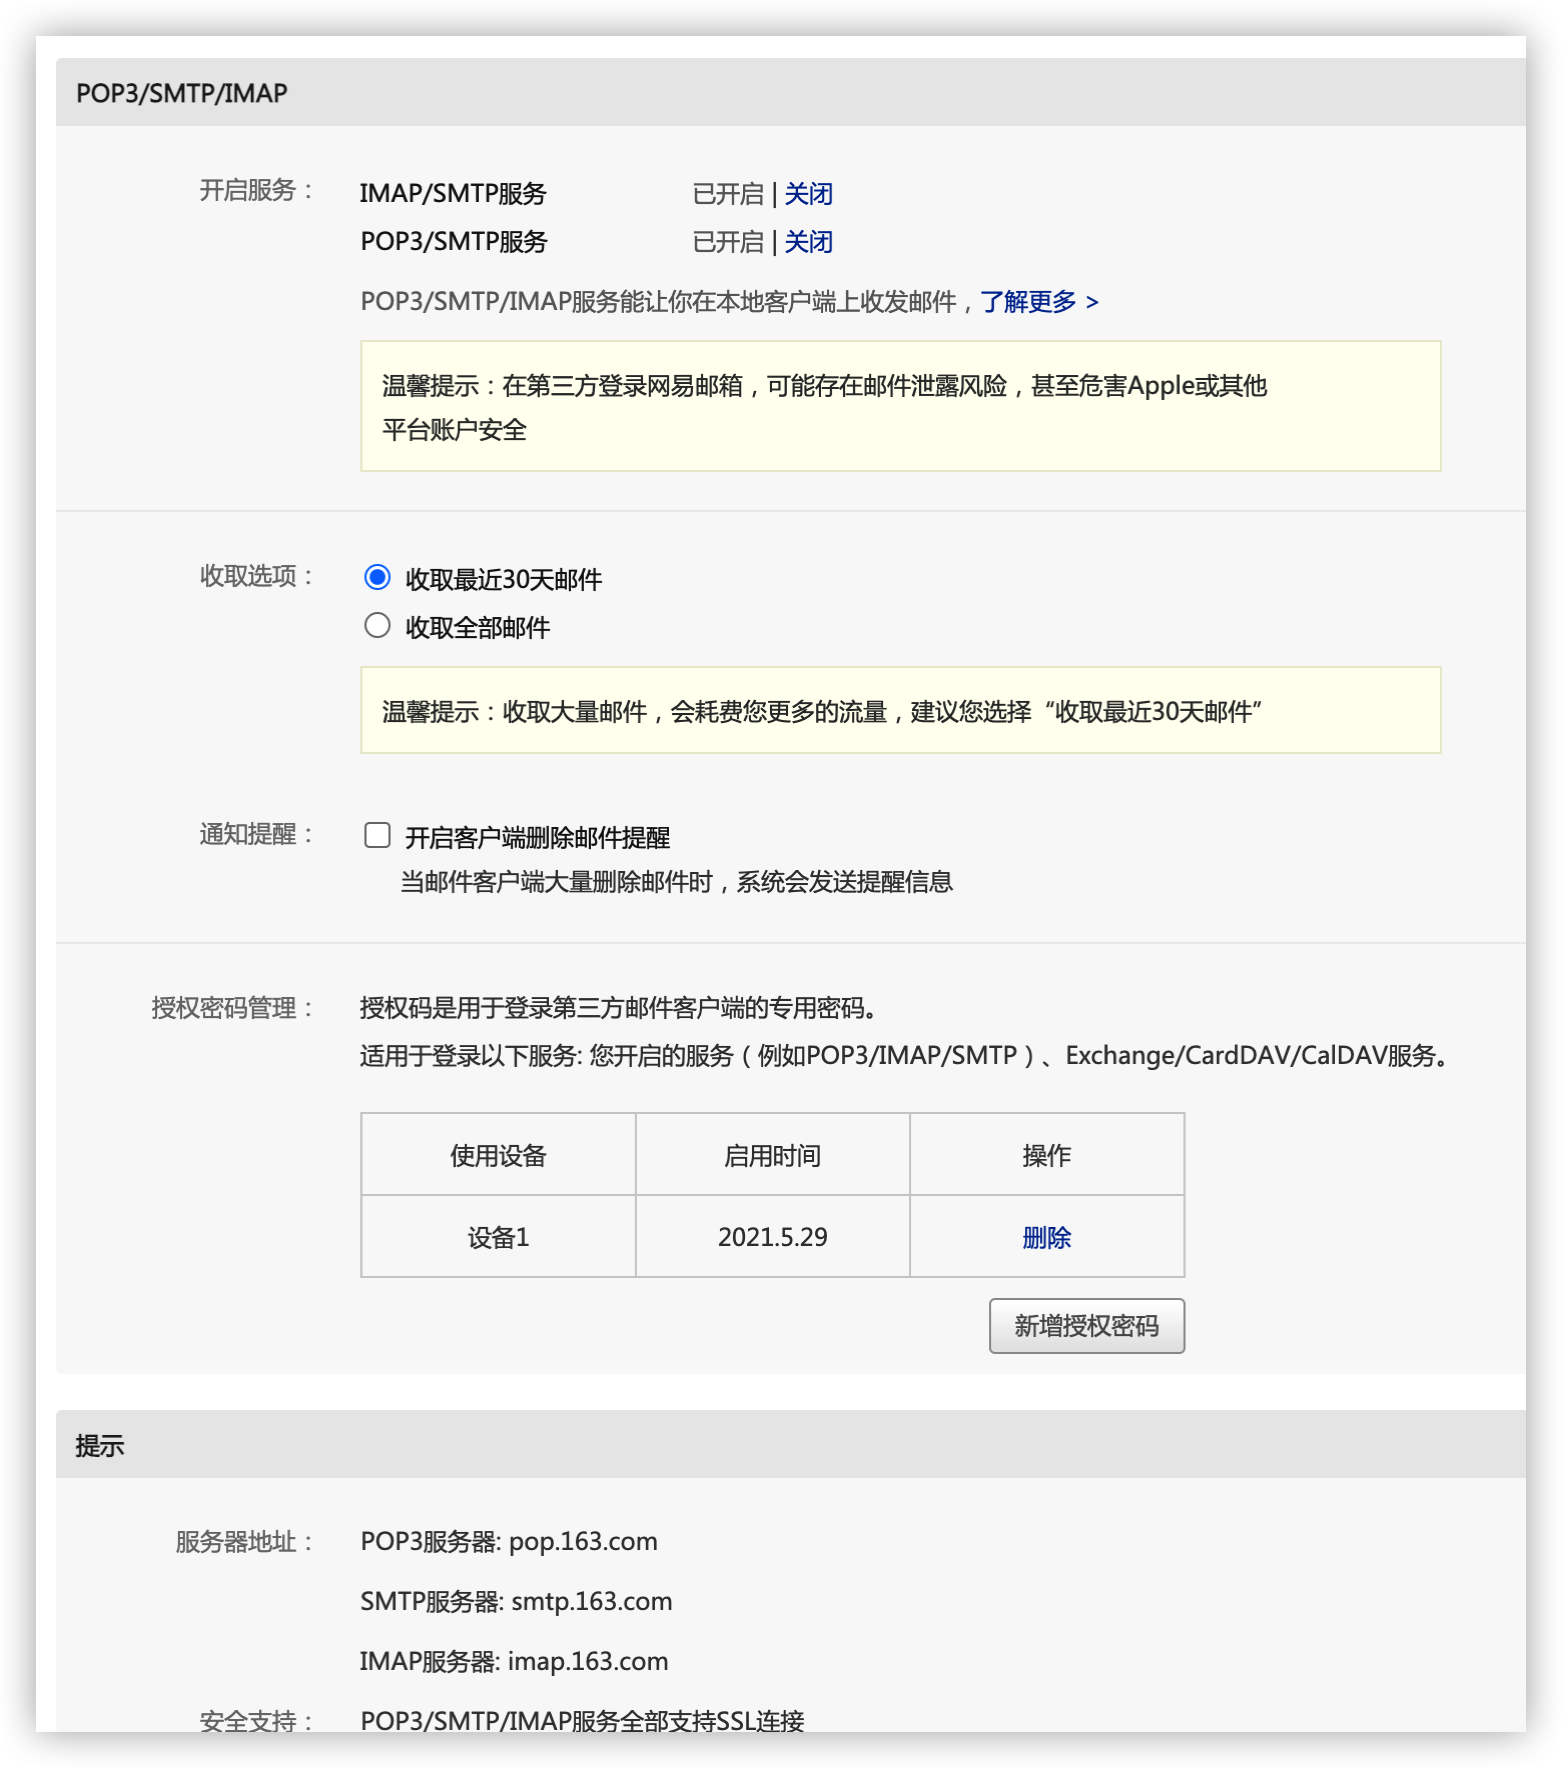Open the 了解更多 link
This screenshot has height=1768, width=1562.
(1039, 301)
